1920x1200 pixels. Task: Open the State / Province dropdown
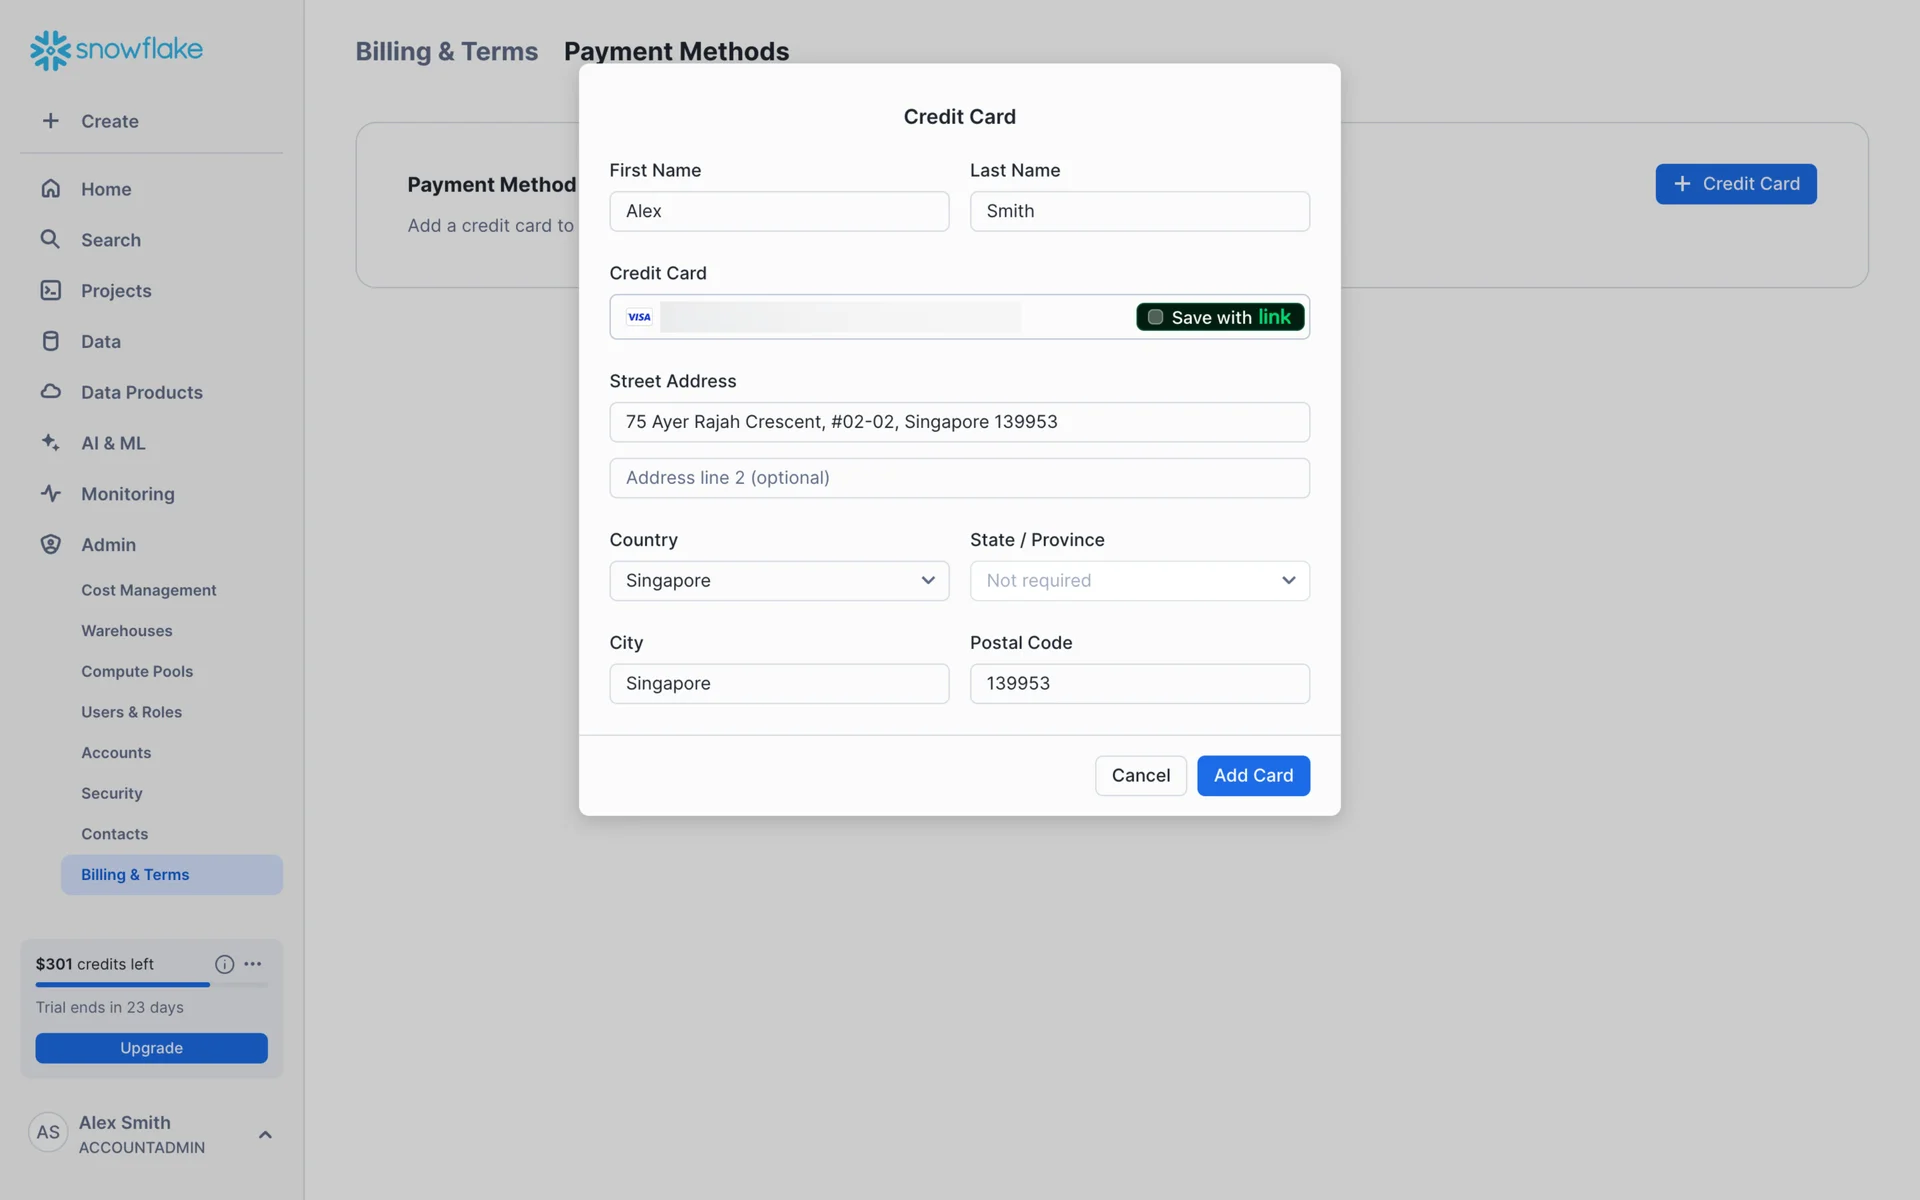point(1139,581)
